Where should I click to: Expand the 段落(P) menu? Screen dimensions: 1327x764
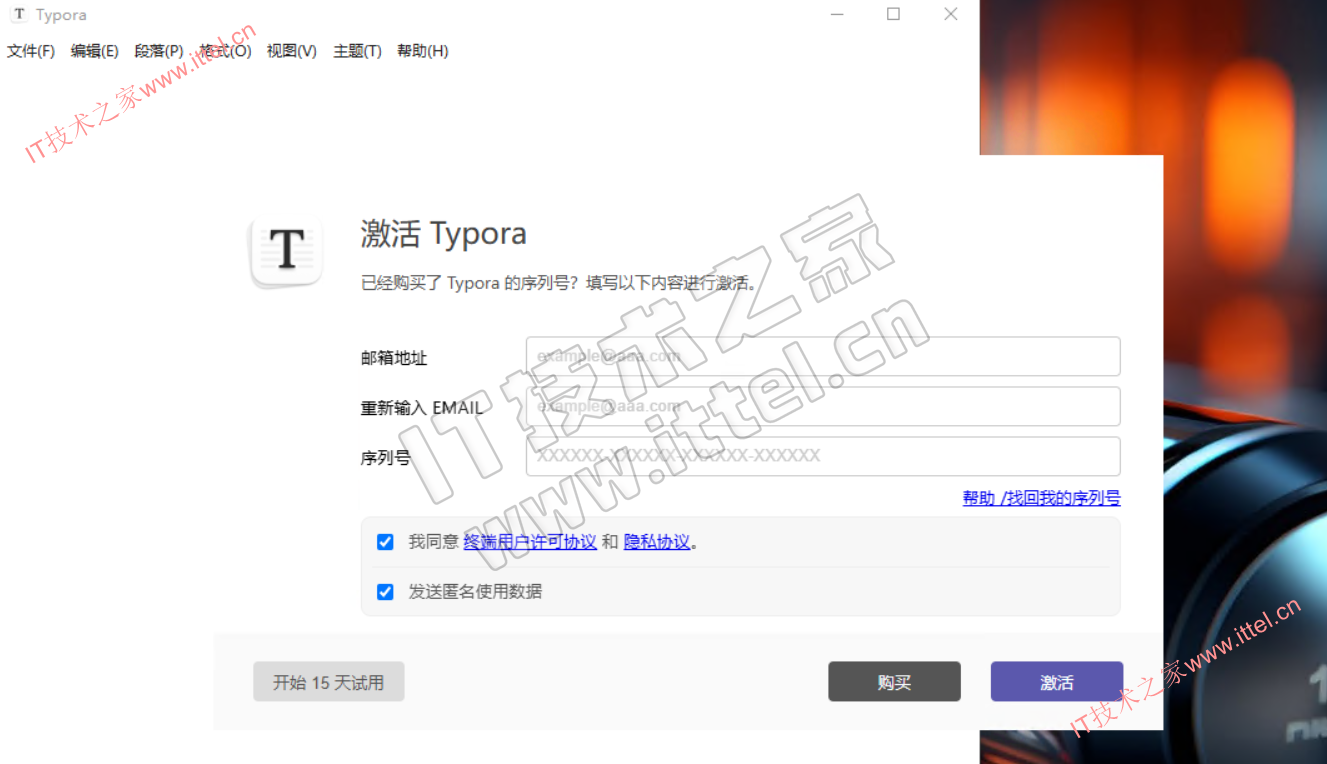click(159, 51)
